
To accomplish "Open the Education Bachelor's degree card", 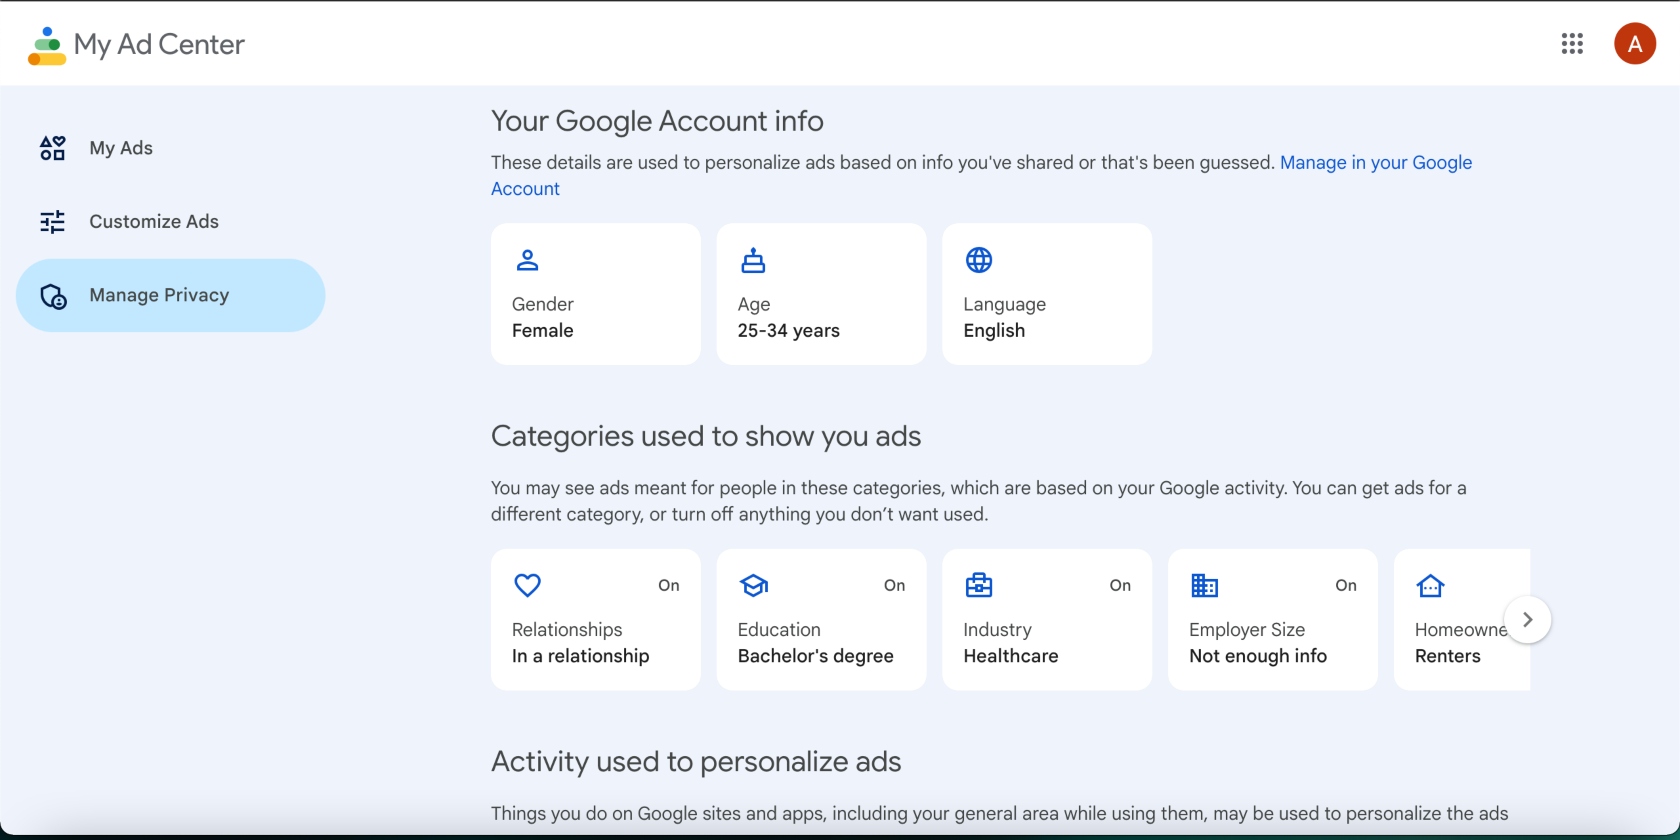I will coord(822,620).
